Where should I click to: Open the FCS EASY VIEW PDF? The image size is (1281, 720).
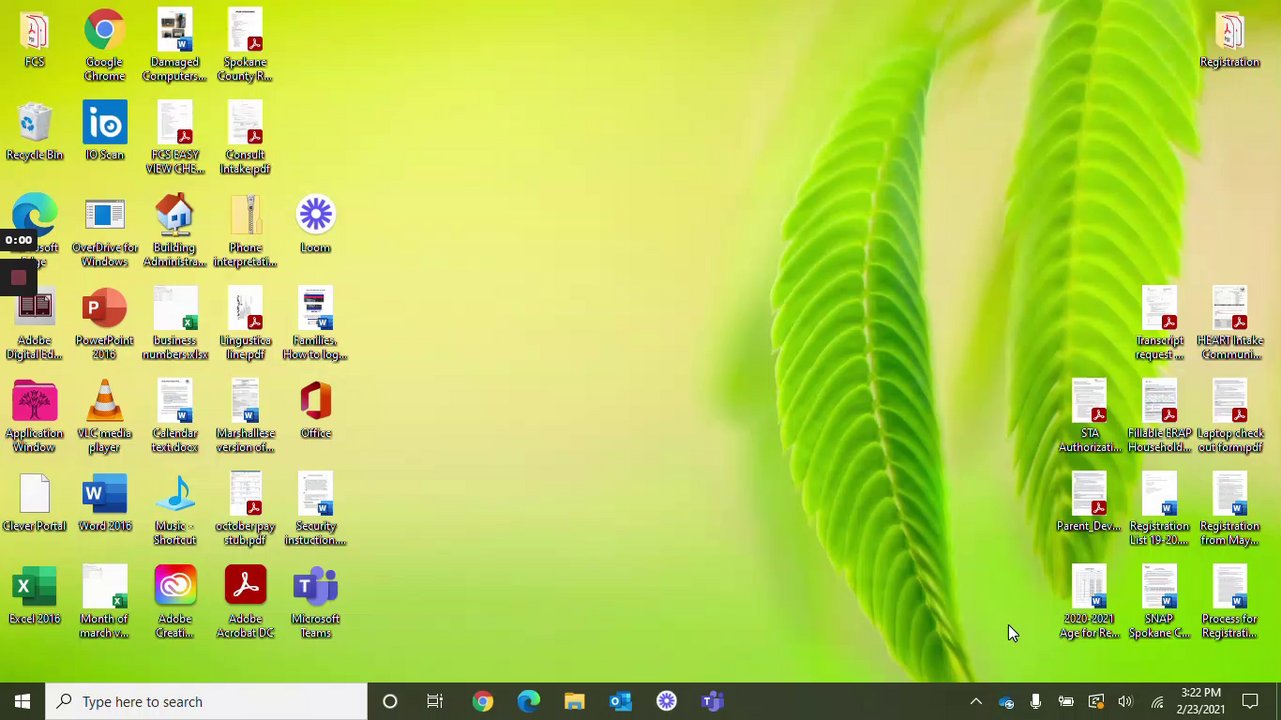pos(175,139)
